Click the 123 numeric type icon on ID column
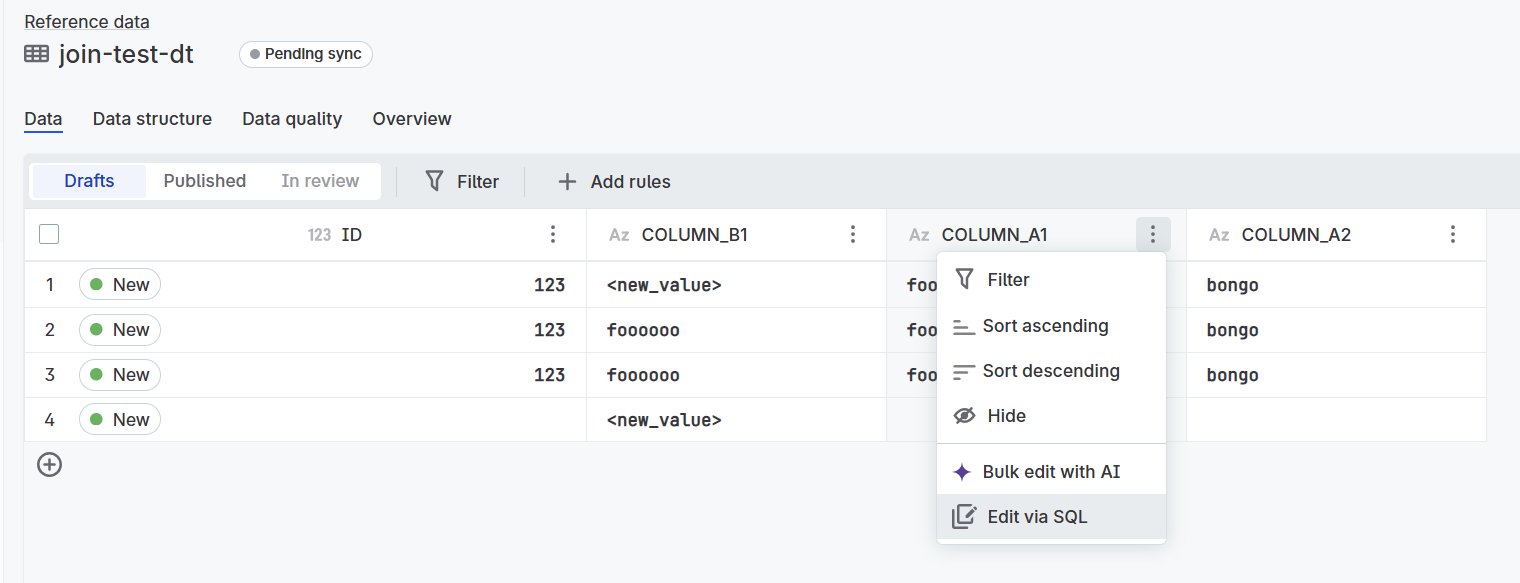The image size is (1520, 583). (x=318, y=234)
